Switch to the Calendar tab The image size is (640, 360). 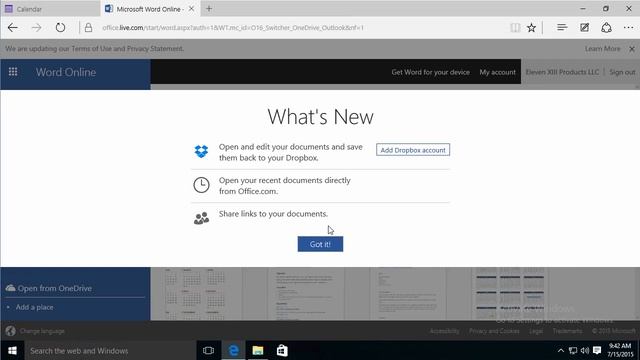[50, 9]
